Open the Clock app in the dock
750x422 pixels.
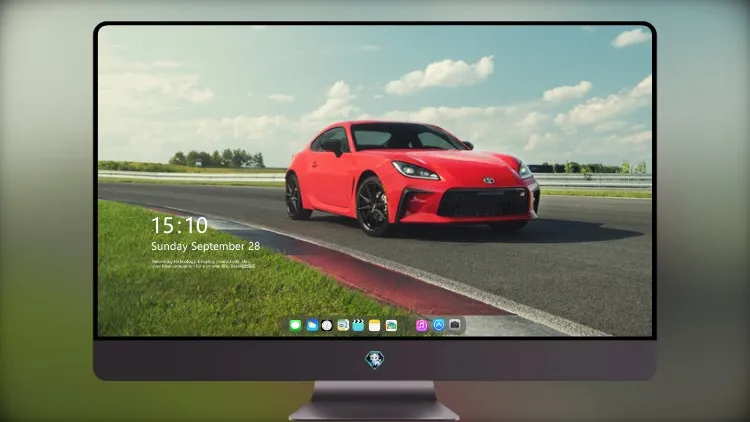coord(327,326)
